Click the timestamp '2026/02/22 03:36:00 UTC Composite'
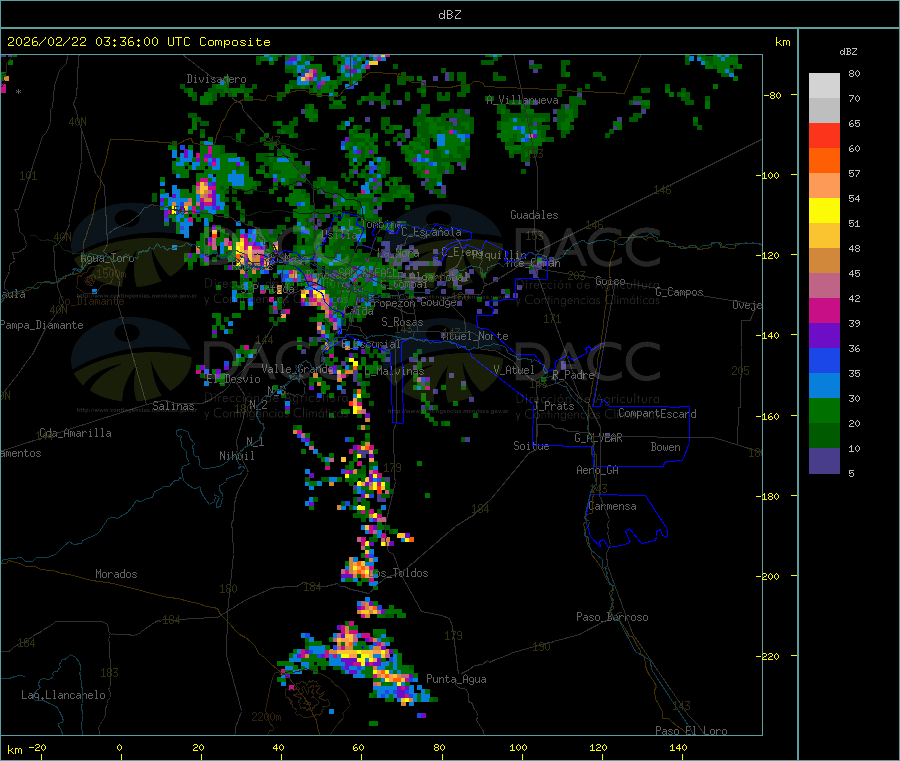900x761 pixels. 139,42
